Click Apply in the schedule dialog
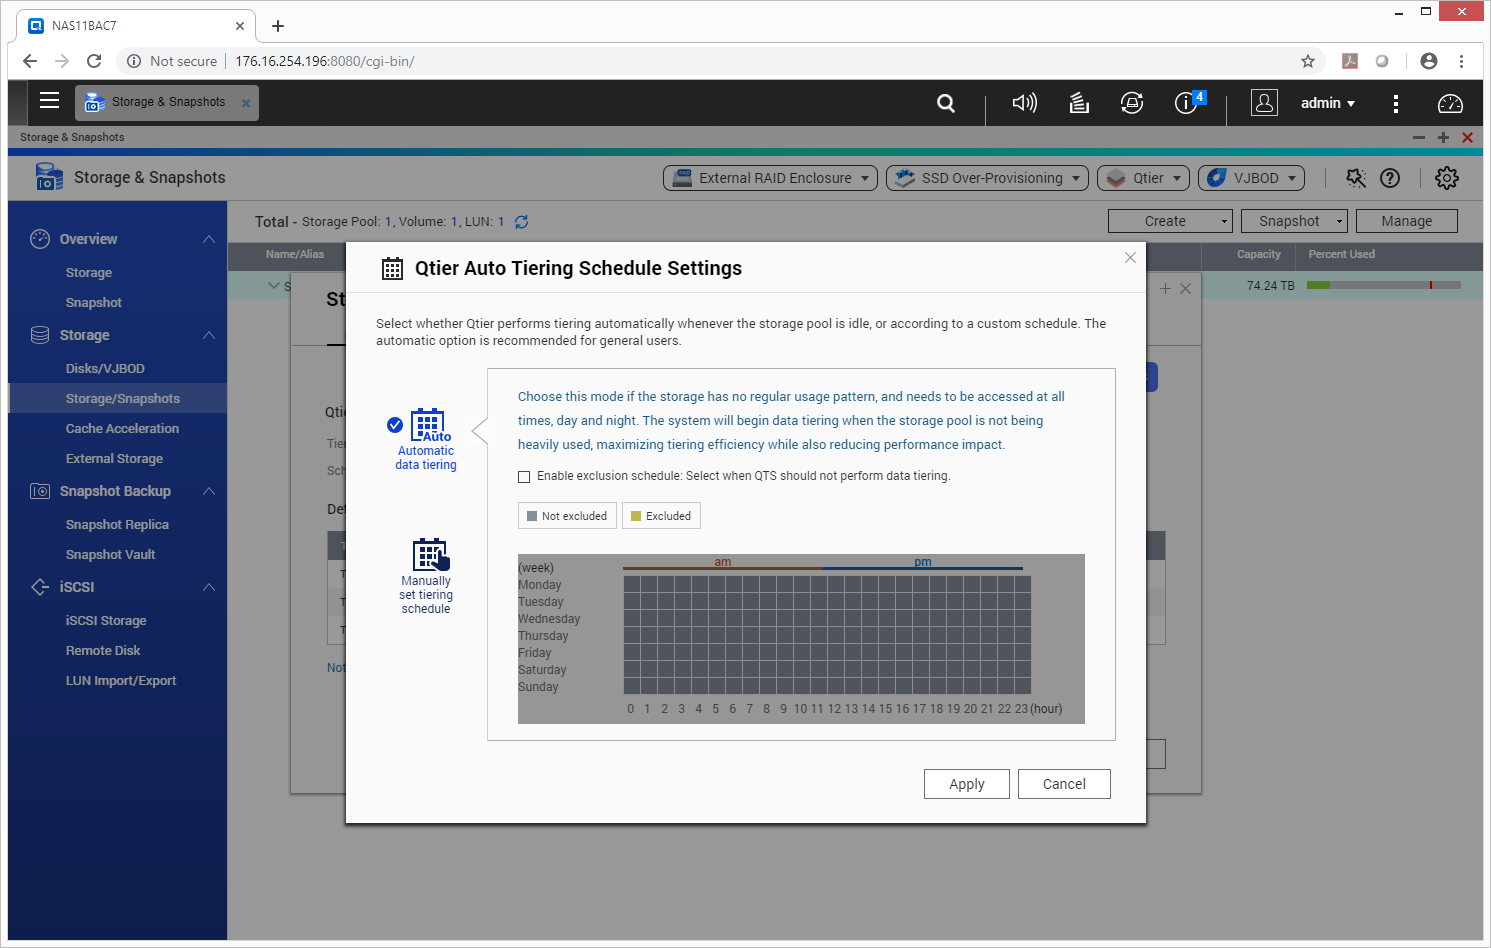This screenshot has height=948, width=1491. pyautogui.click(x=967, y=784)
